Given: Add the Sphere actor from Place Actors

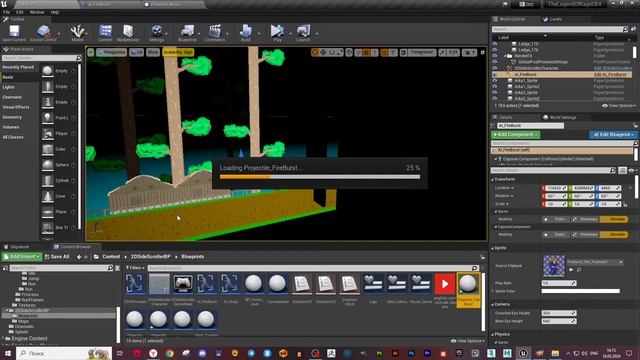Looking at the screenshot, I should [59, 165].
